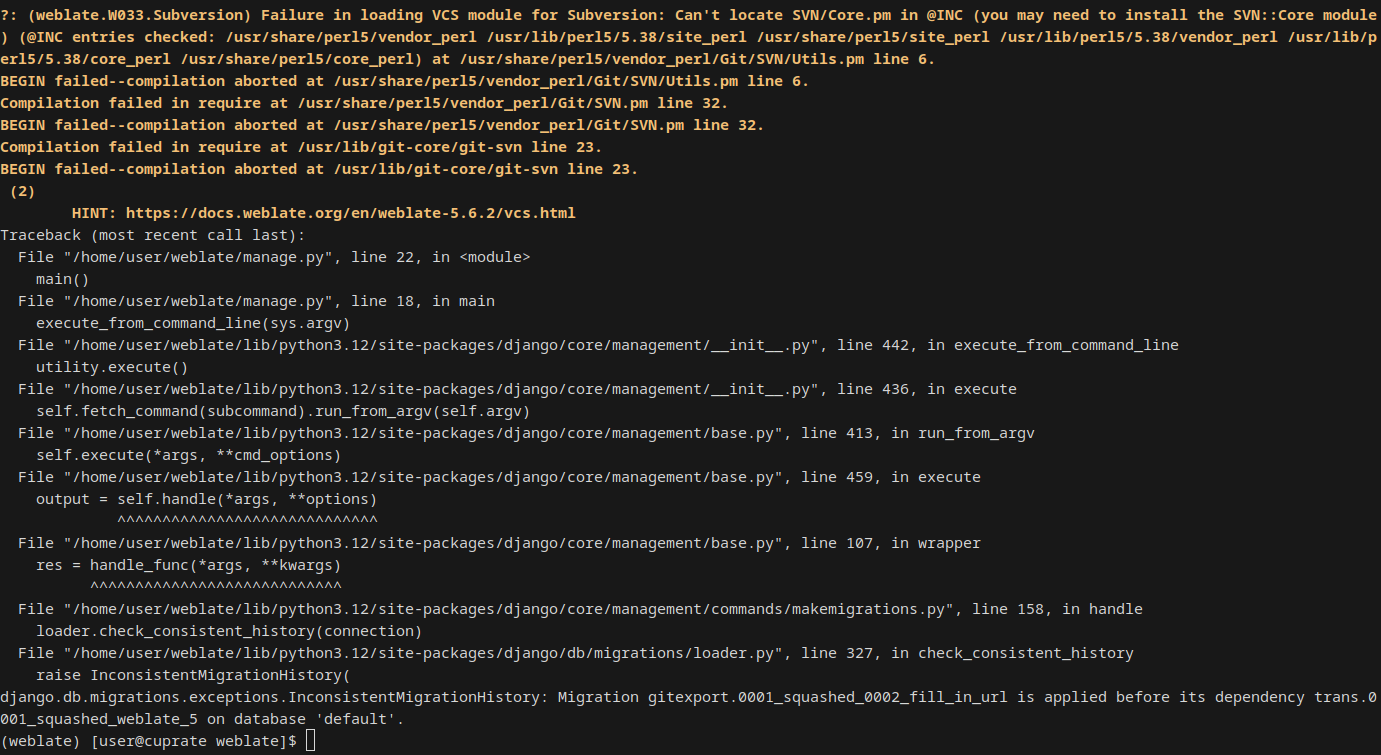The width and height of the screenshot is (1381, 755).
Task: Click 'res = handle_func(*args, **kwargs)' line
Action: pos(189,565)
